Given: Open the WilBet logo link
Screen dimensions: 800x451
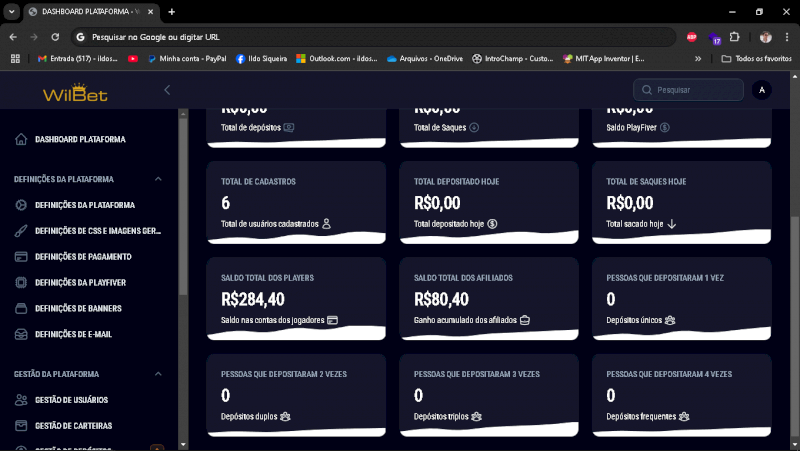Looking at the screenshot, I should pyautogui.click(x=75, y=93).
